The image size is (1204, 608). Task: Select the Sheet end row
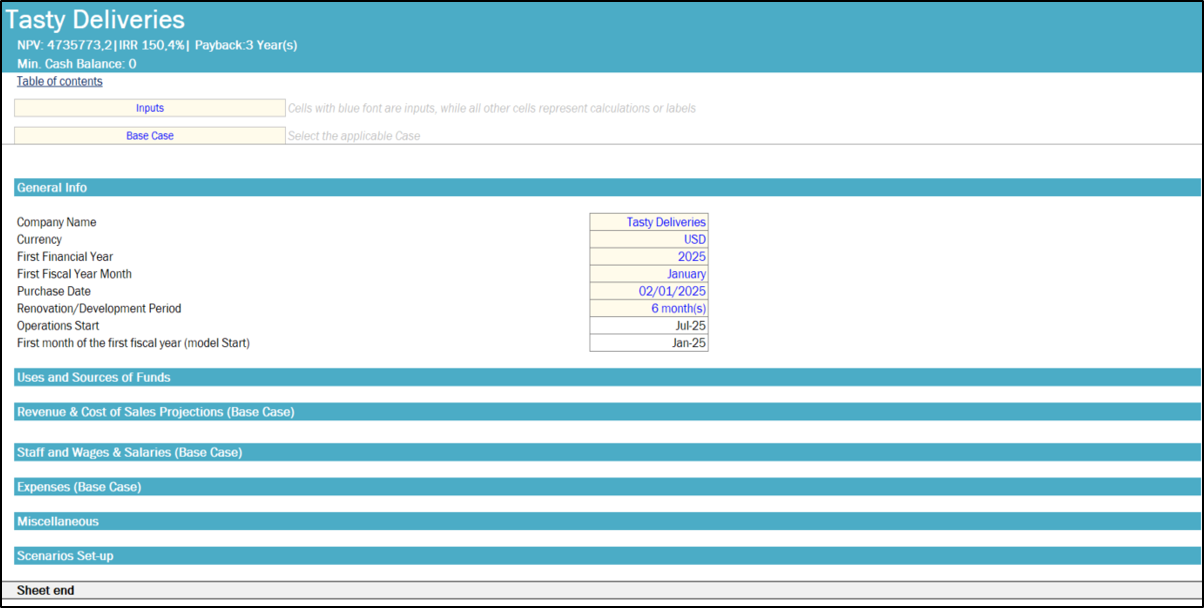tap(46, 591)
